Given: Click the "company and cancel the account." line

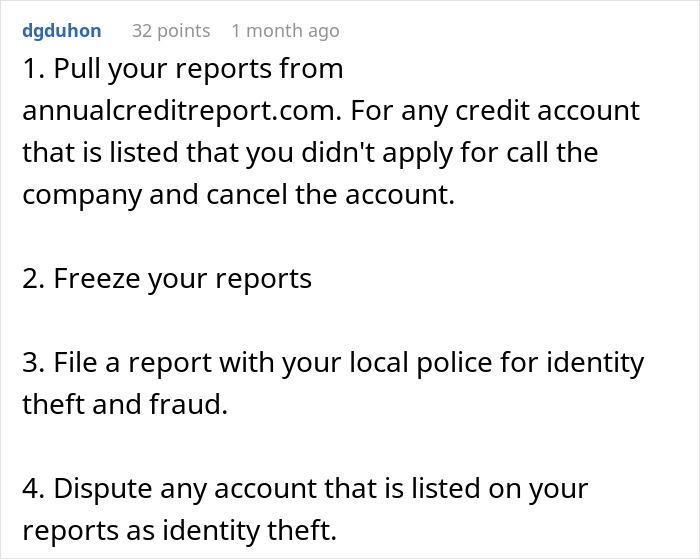Looking at the screenshot, I should pos(238,194).
